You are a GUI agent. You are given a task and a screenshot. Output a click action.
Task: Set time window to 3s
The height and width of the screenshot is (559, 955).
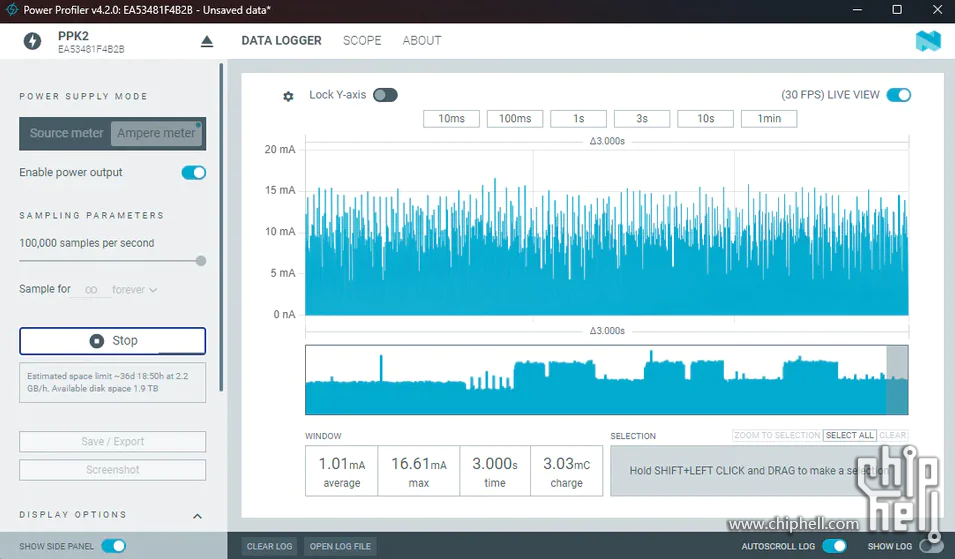click(x=642, y=119)
